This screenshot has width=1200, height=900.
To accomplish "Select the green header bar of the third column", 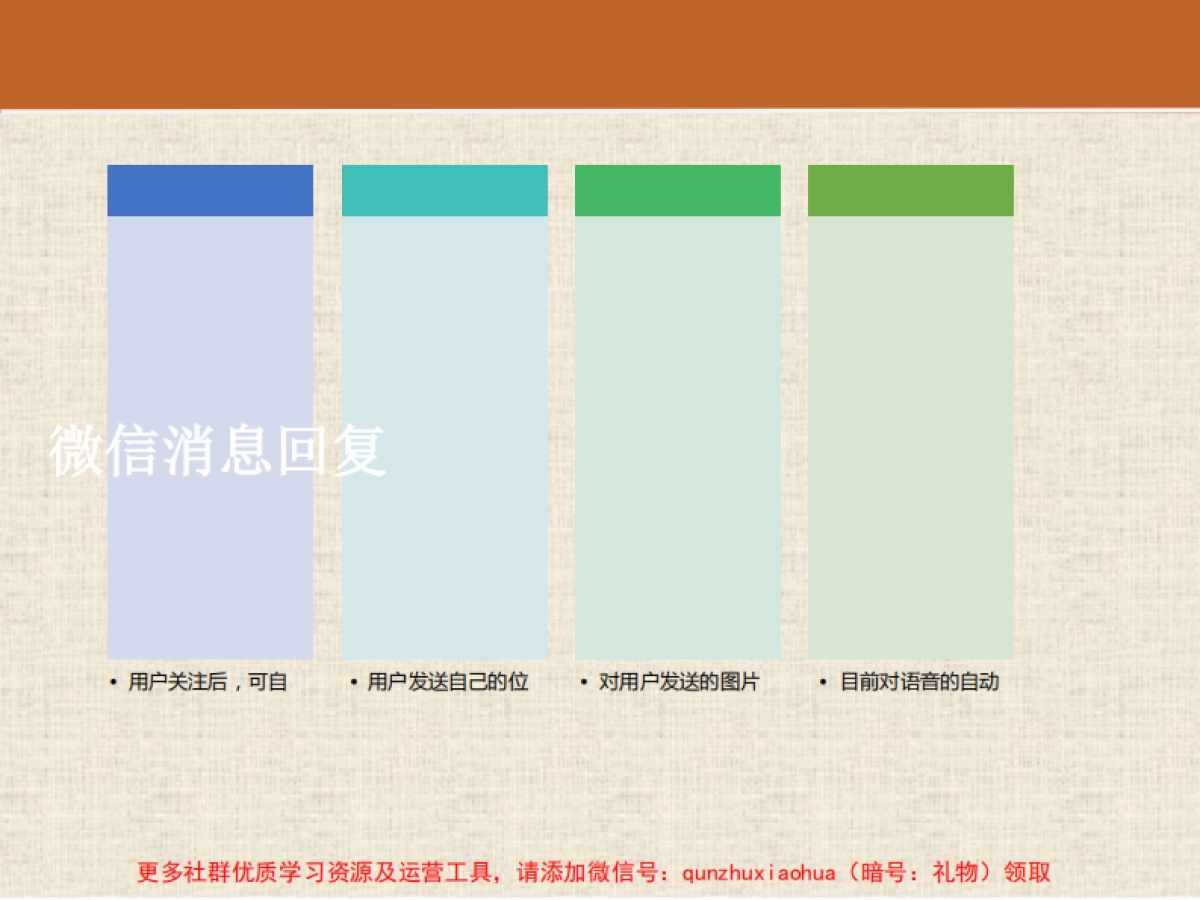I will [678, 190].
